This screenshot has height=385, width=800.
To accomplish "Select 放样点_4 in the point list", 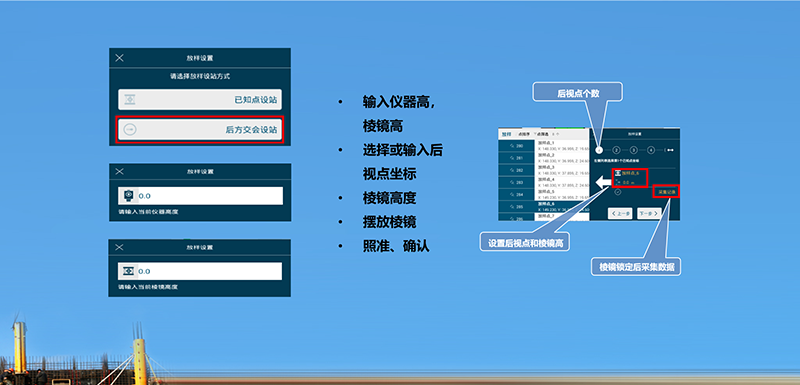I will [562, 182].
